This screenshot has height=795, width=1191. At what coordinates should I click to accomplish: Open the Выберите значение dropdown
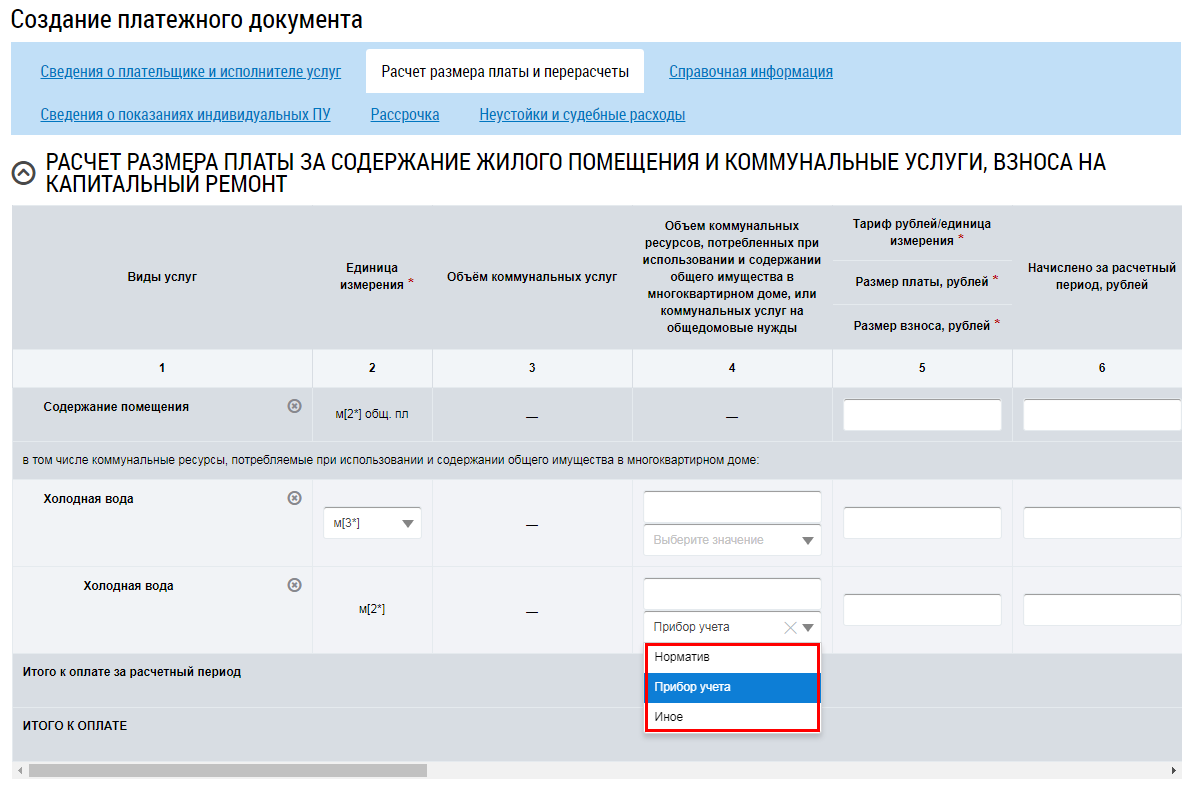(732, 540)
